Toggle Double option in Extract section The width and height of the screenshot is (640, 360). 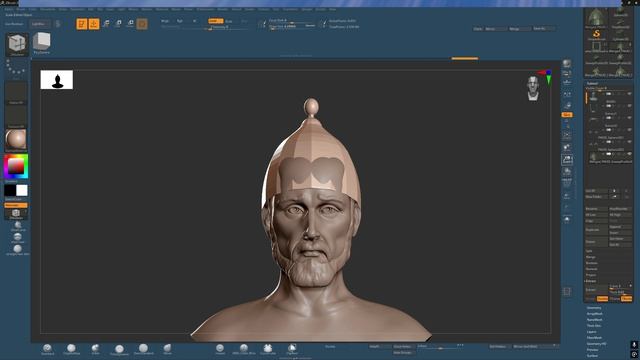(x=602, y=299)
